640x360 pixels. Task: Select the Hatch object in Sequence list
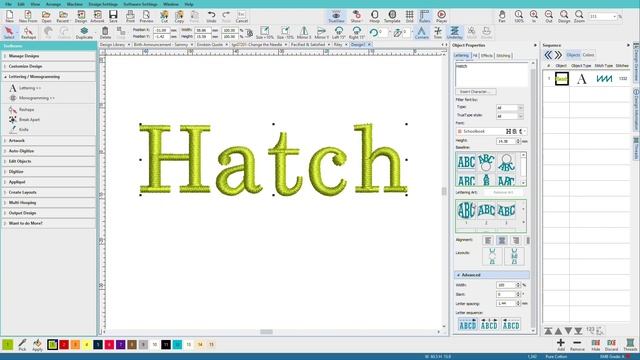coord(562,79)
